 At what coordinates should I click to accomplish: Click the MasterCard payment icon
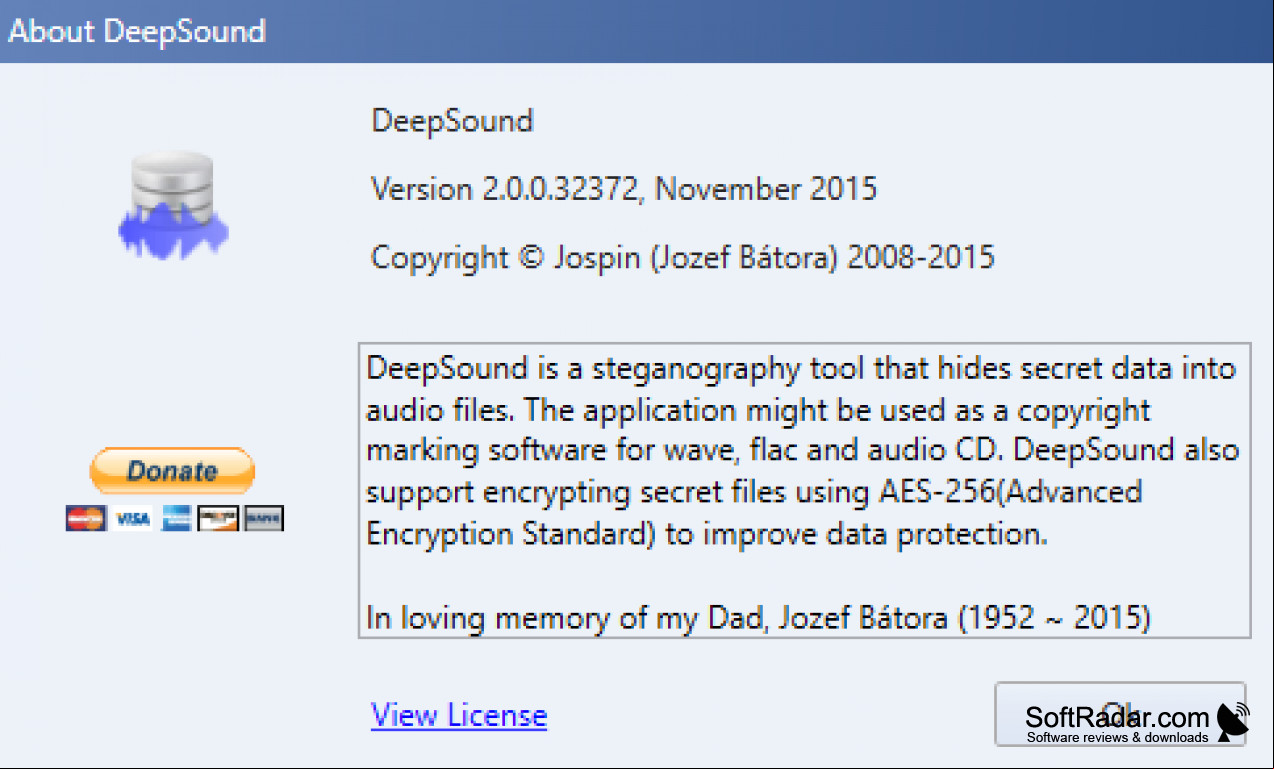(86, 518)
